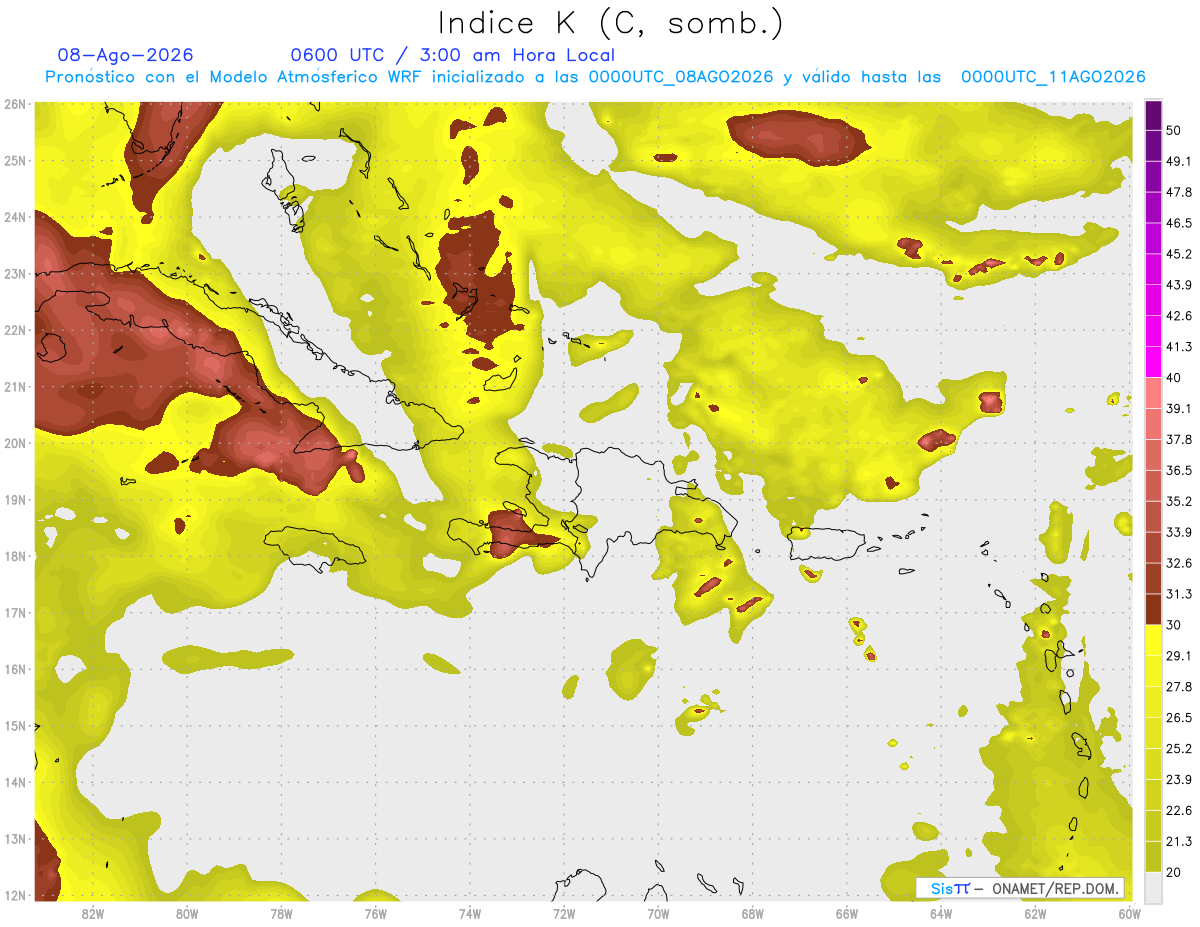
Task: Click the colorbar value '46.5'
Action: tap(1179, 223)
